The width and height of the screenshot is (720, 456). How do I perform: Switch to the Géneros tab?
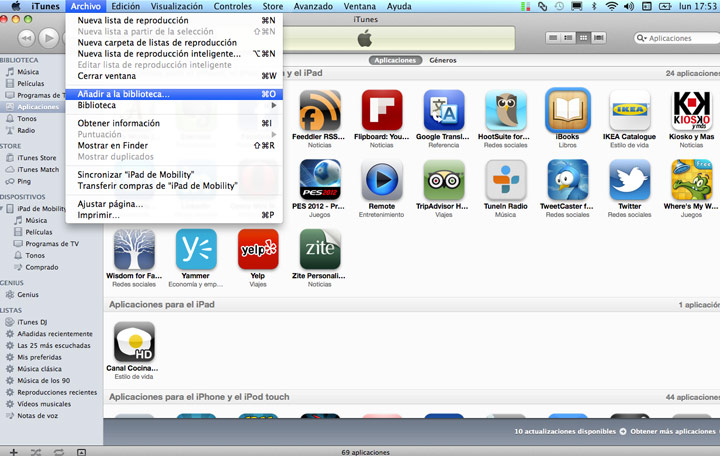coord(443,60)
